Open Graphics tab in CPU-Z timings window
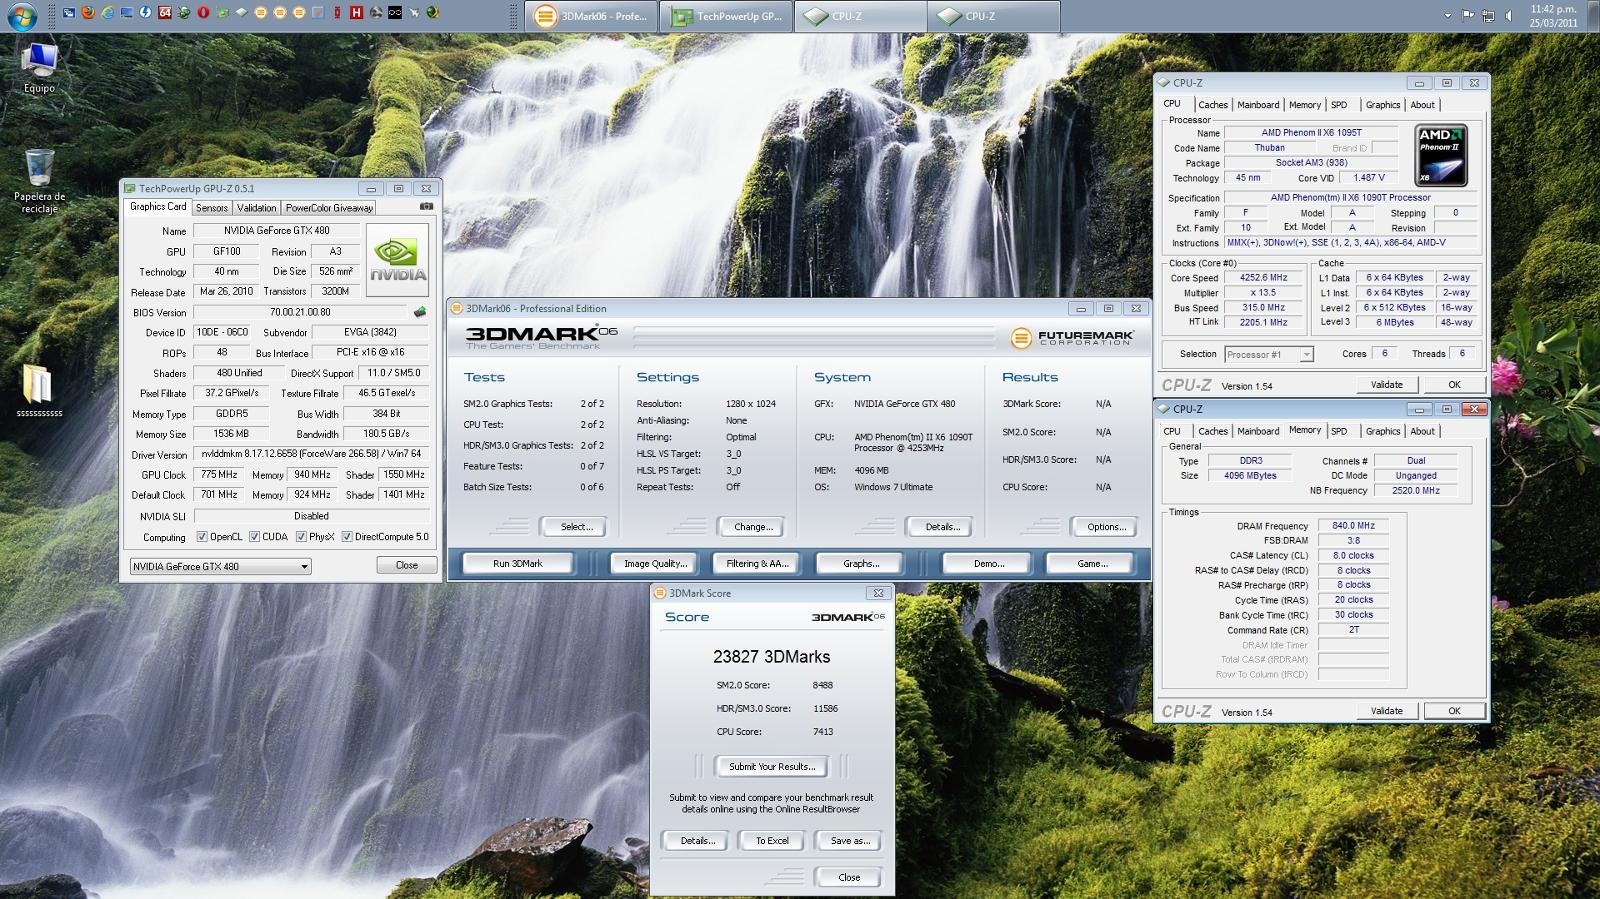The width and height of the screenshot is (1600, 899). click(1383, 431)
